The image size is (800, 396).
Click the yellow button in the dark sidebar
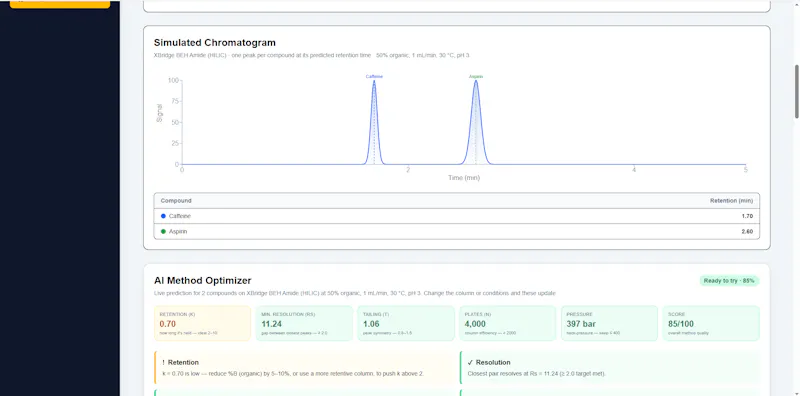pyautogui.click(x=60, y=4)
